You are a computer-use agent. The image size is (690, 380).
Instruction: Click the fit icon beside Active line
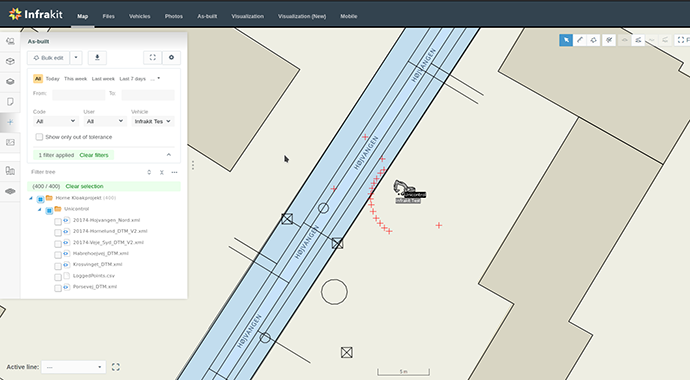coord(116,367)
